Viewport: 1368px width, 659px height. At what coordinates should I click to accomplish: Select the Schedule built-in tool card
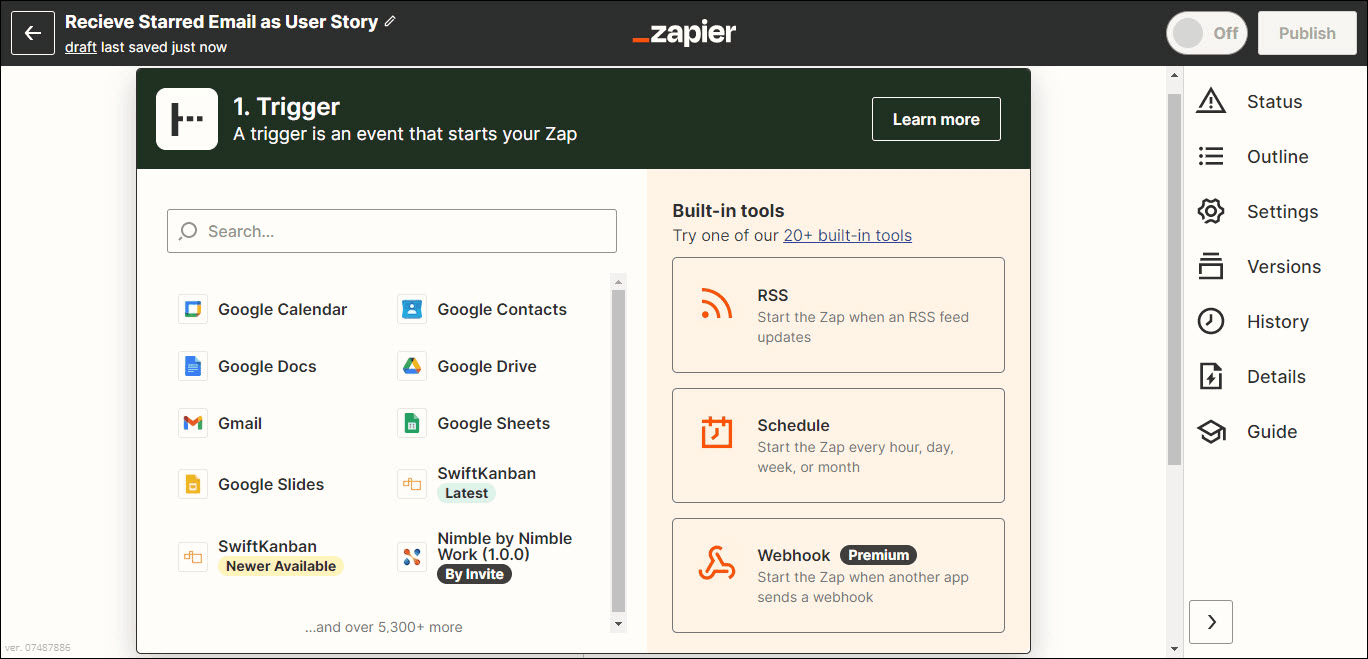click(838, 445)
